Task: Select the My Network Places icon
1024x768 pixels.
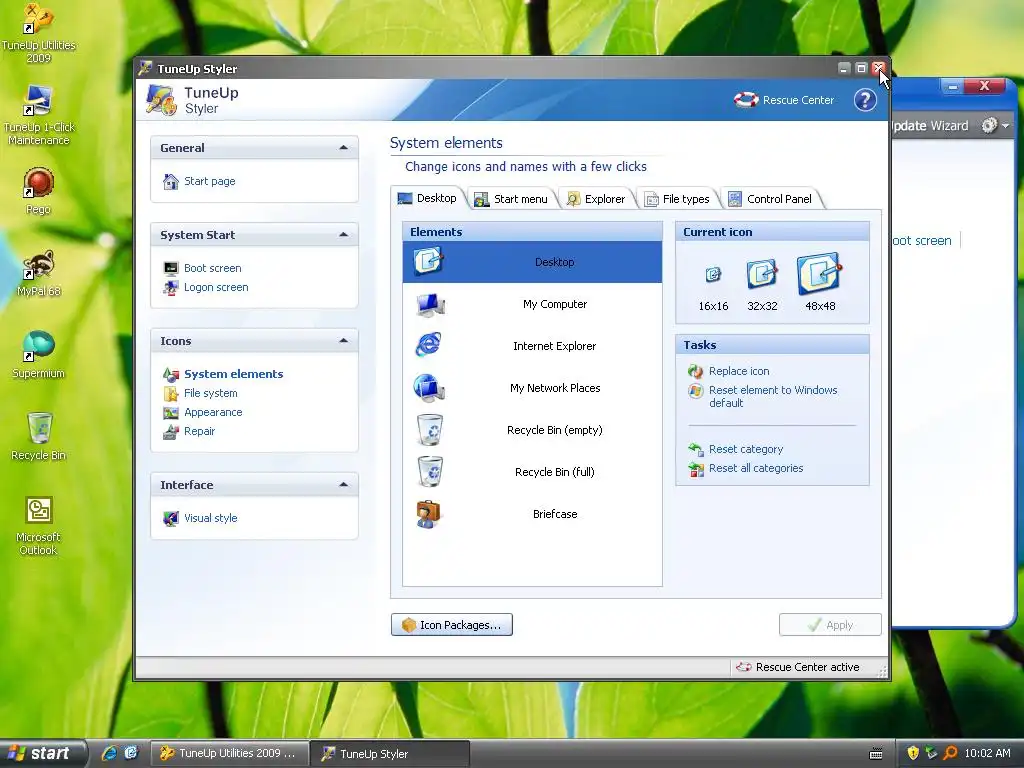Action: click(429, 387)
